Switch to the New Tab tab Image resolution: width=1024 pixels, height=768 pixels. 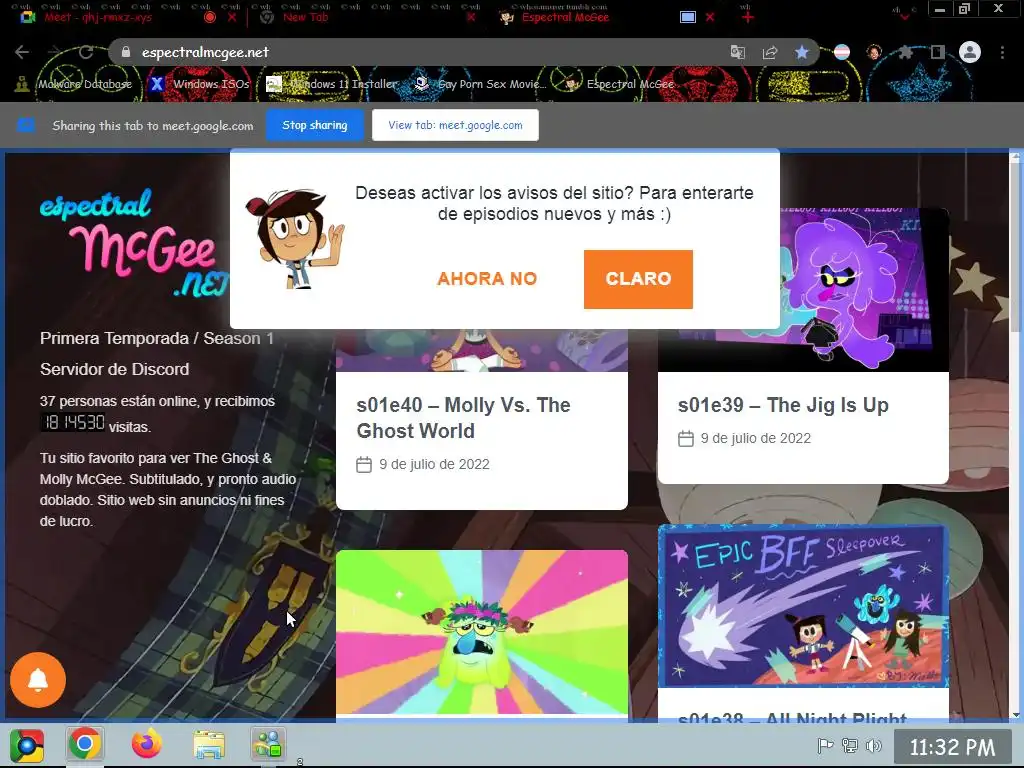tap(306, 18)
